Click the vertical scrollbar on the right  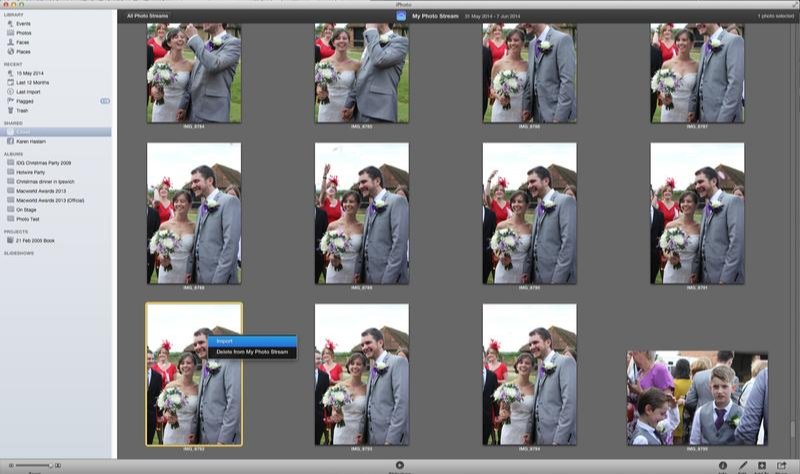(x=794, y=429)
